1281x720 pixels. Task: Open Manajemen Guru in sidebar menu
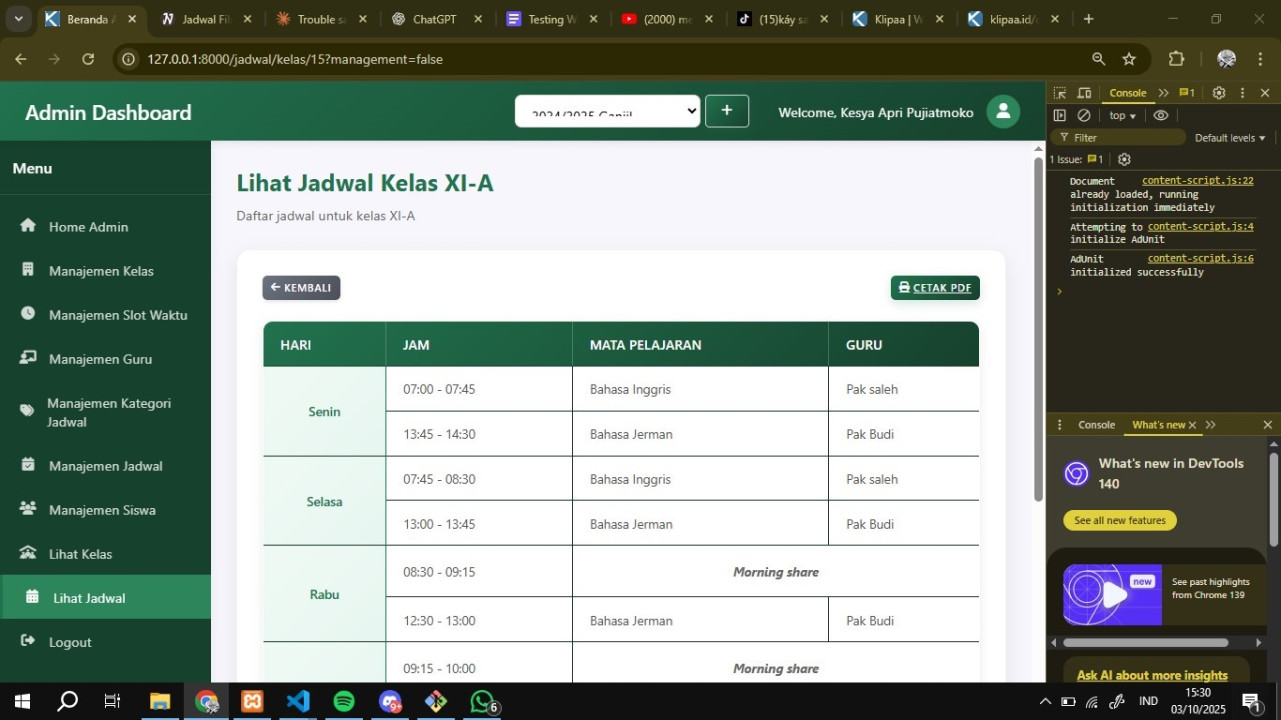[100, 359]
